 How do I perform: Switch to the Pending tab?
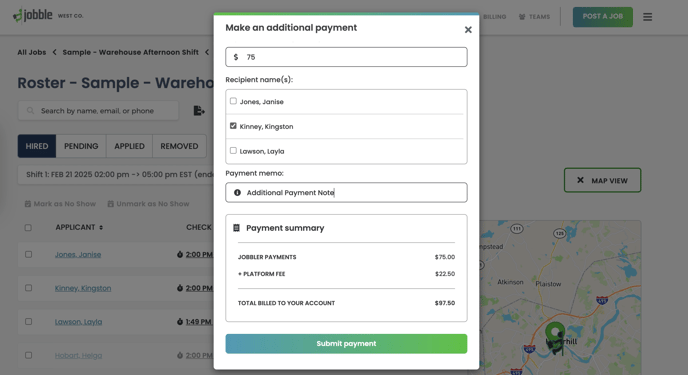(81, 146)
